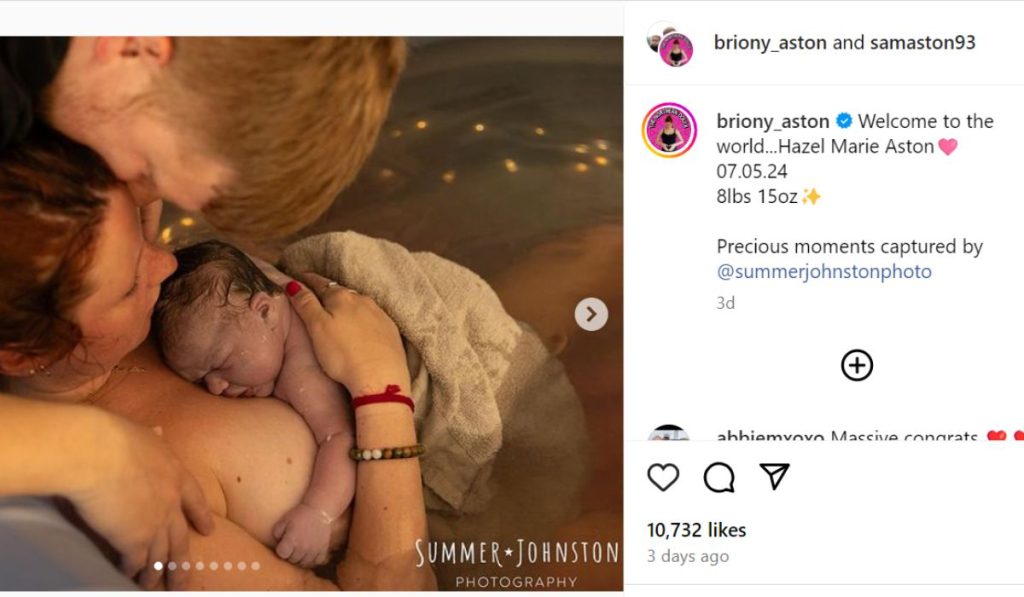Load more comments with plus circle
The image size is (1024, 597).
tap(856, 366)
